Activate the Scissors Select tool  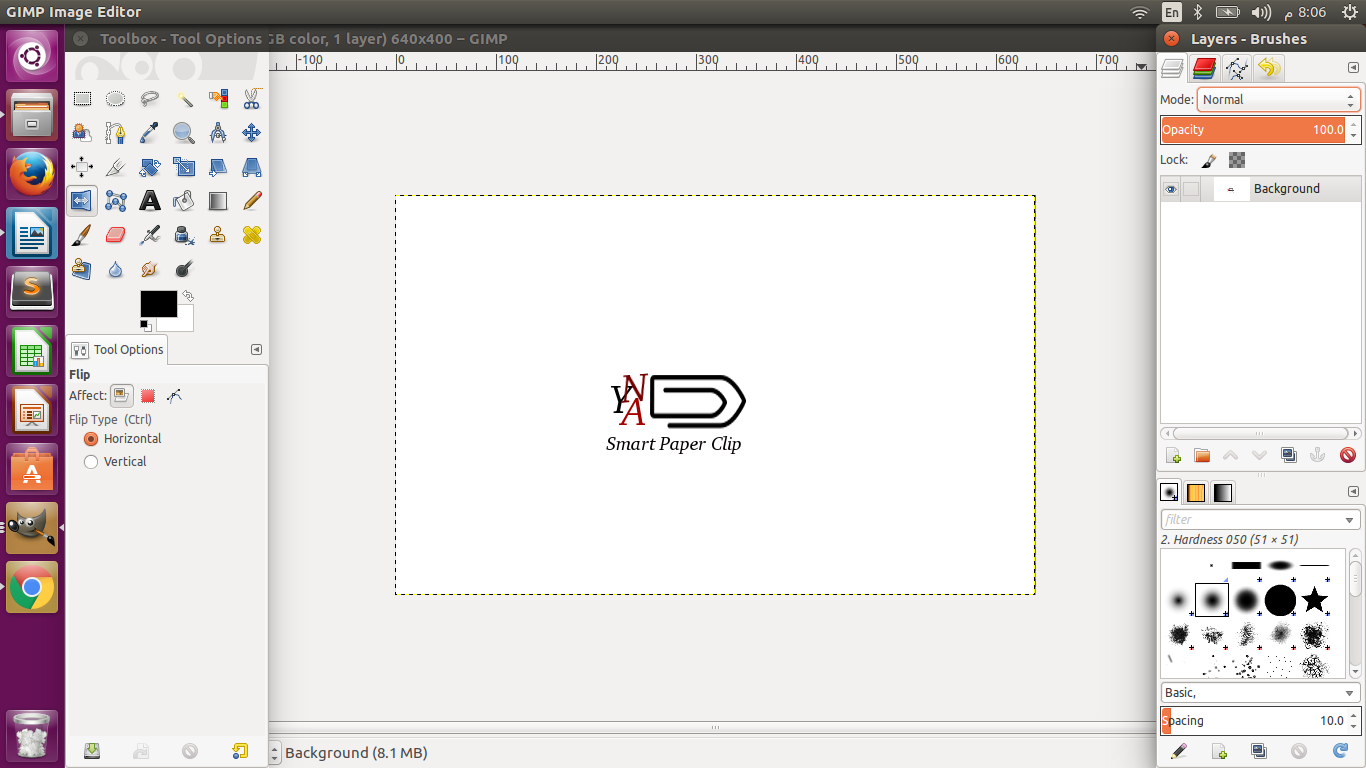pyautogui.click(x=252, y=99)
